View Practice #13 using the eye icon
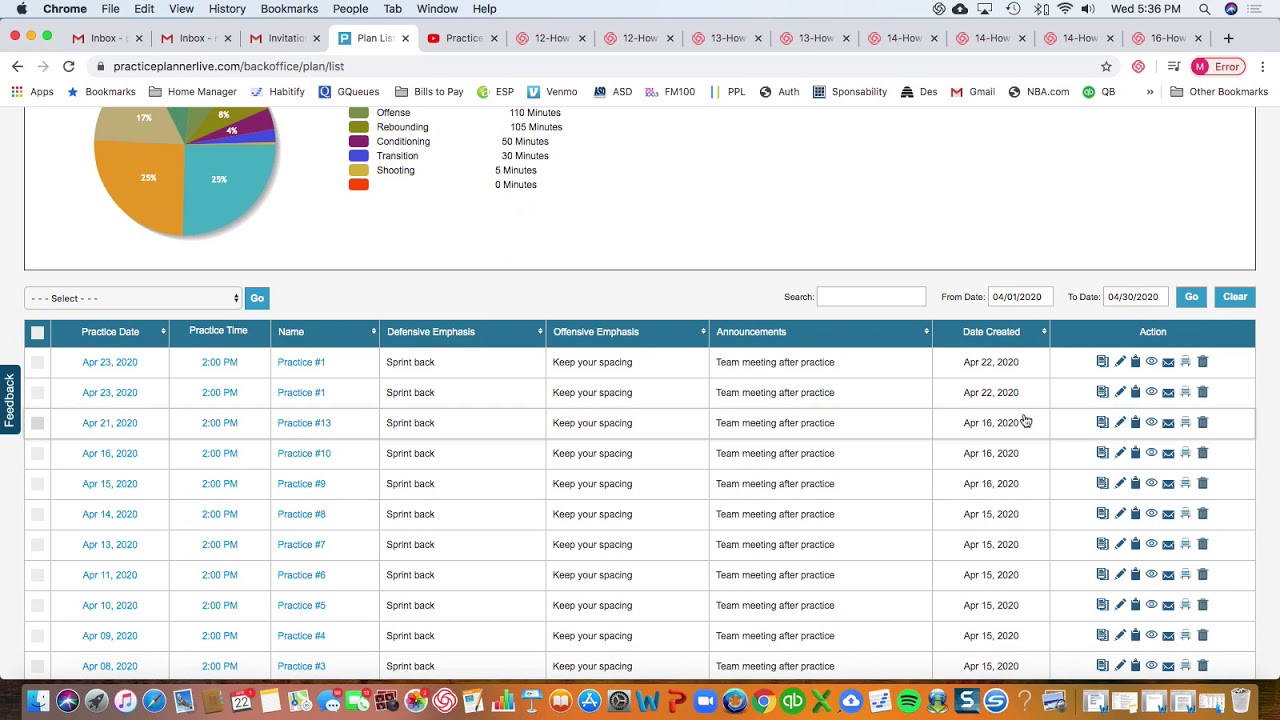Viewport: 1280px width, 720px height. pos(1151,422)
